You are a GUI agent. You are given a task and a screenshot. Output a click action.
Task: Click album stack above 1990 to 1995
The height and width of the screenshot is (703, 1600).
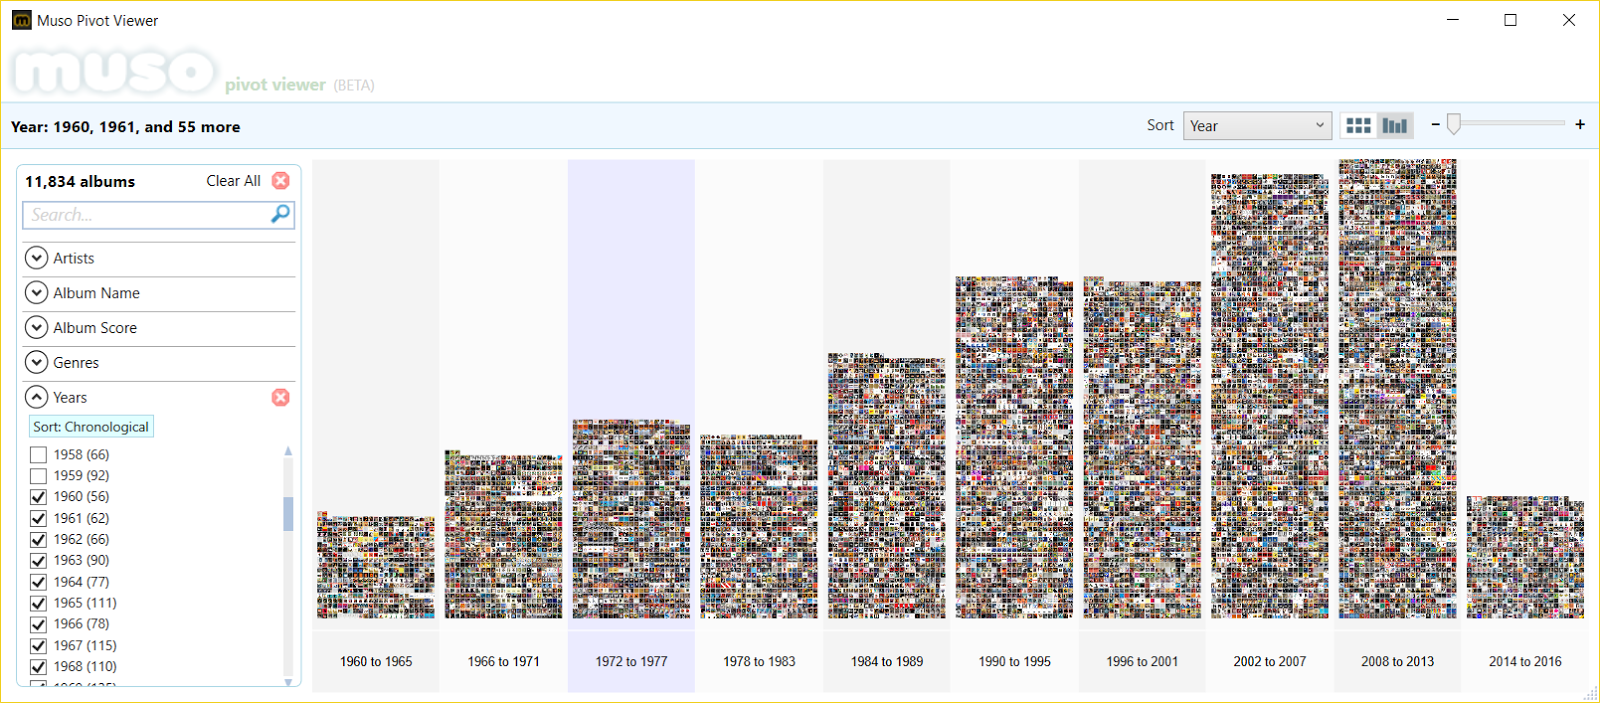click(x=1014, y=448)
